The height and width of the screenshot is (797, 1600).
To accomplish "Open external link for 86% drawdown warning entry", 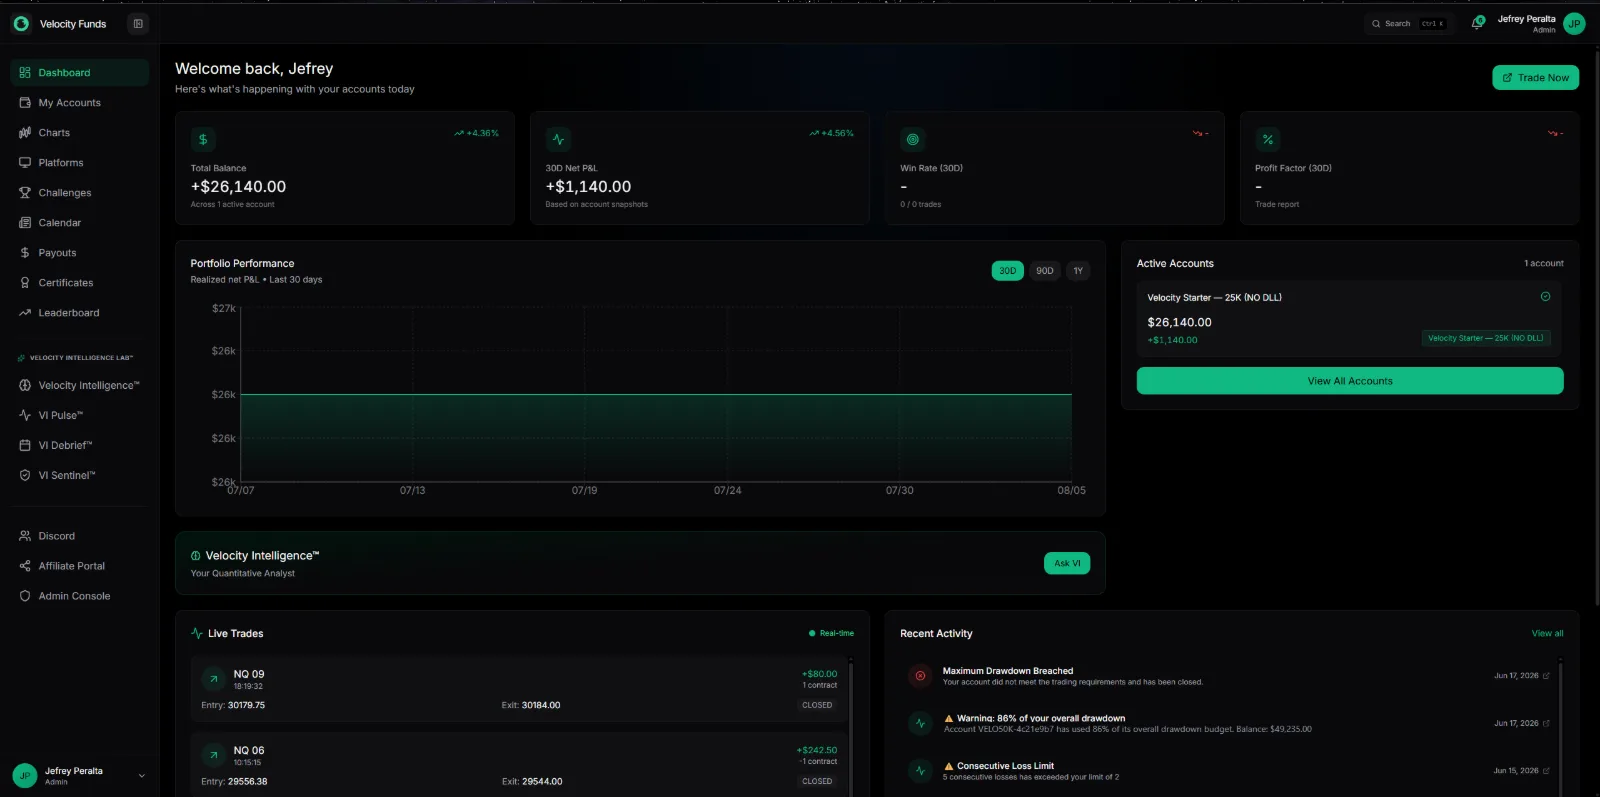I will [1546, 723].
